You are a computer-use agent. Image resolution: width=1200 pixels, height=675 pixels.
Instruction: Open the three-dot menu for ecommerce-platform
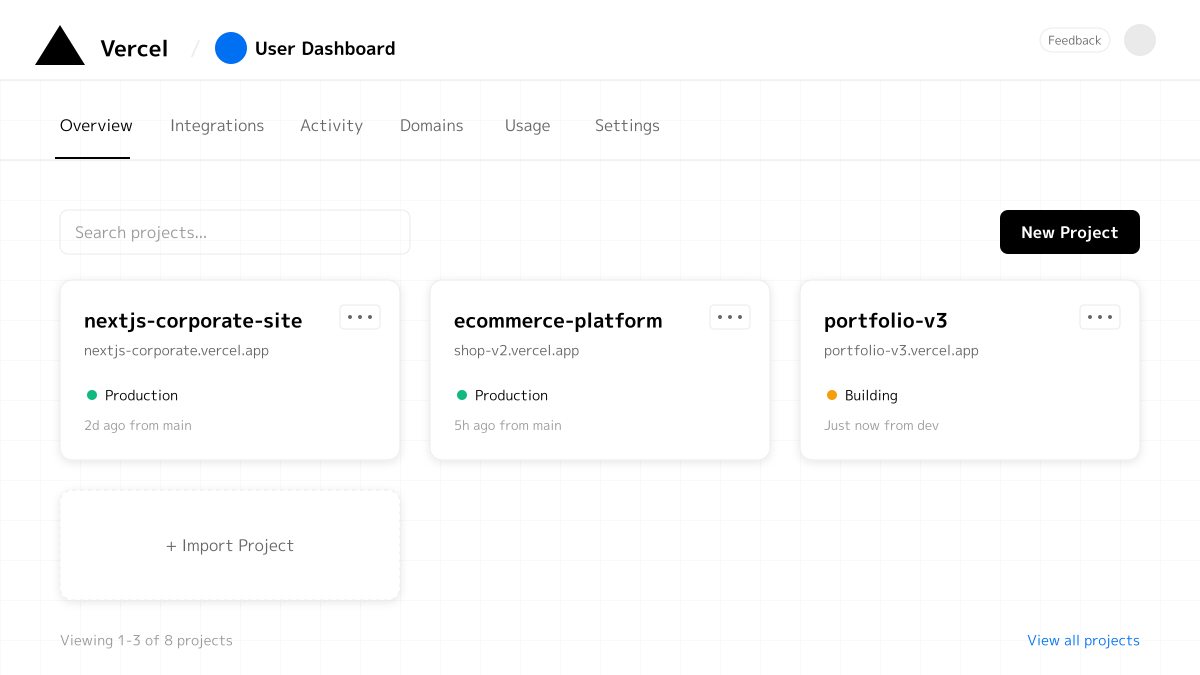730,317
